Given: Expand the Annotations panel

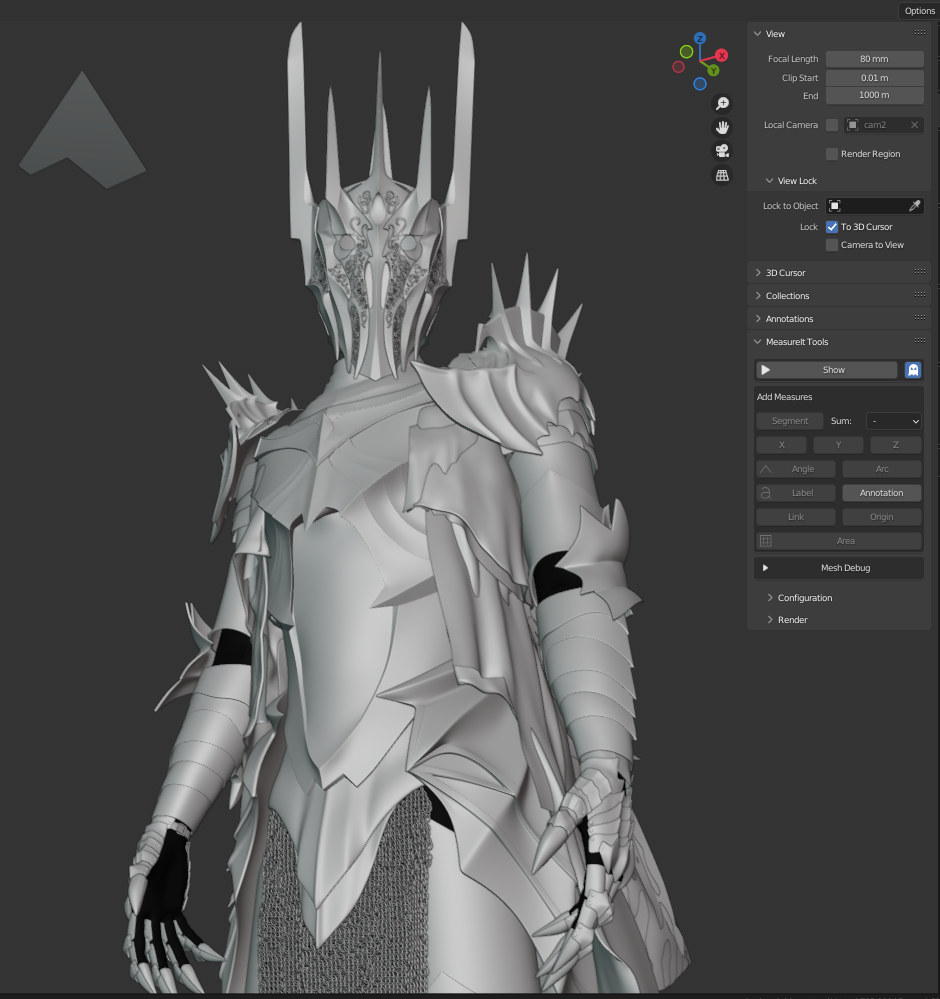Looking at the screenshot, I should tap(758, 319).
